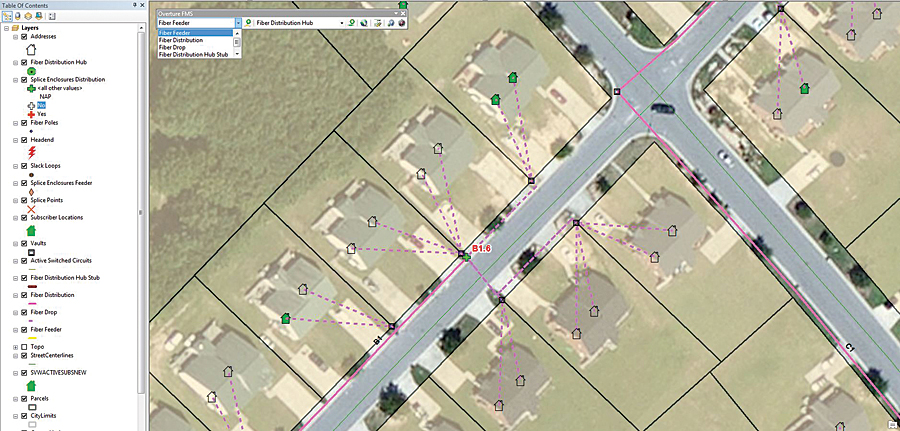Uncheck the Addresses layer checkbox

coord(24,36)
